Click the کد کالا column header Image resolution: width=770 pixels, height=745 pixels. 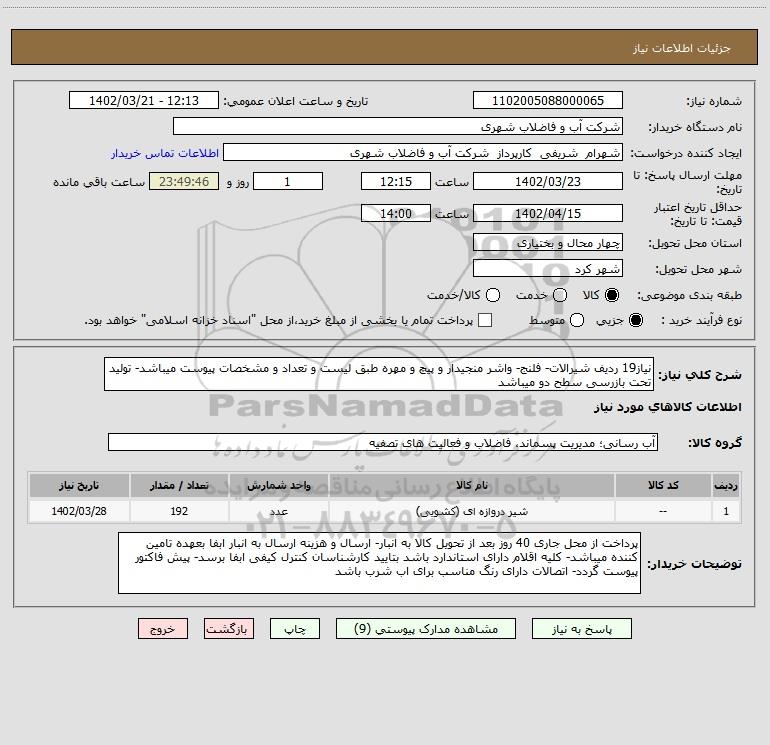[x=663, y=485]
